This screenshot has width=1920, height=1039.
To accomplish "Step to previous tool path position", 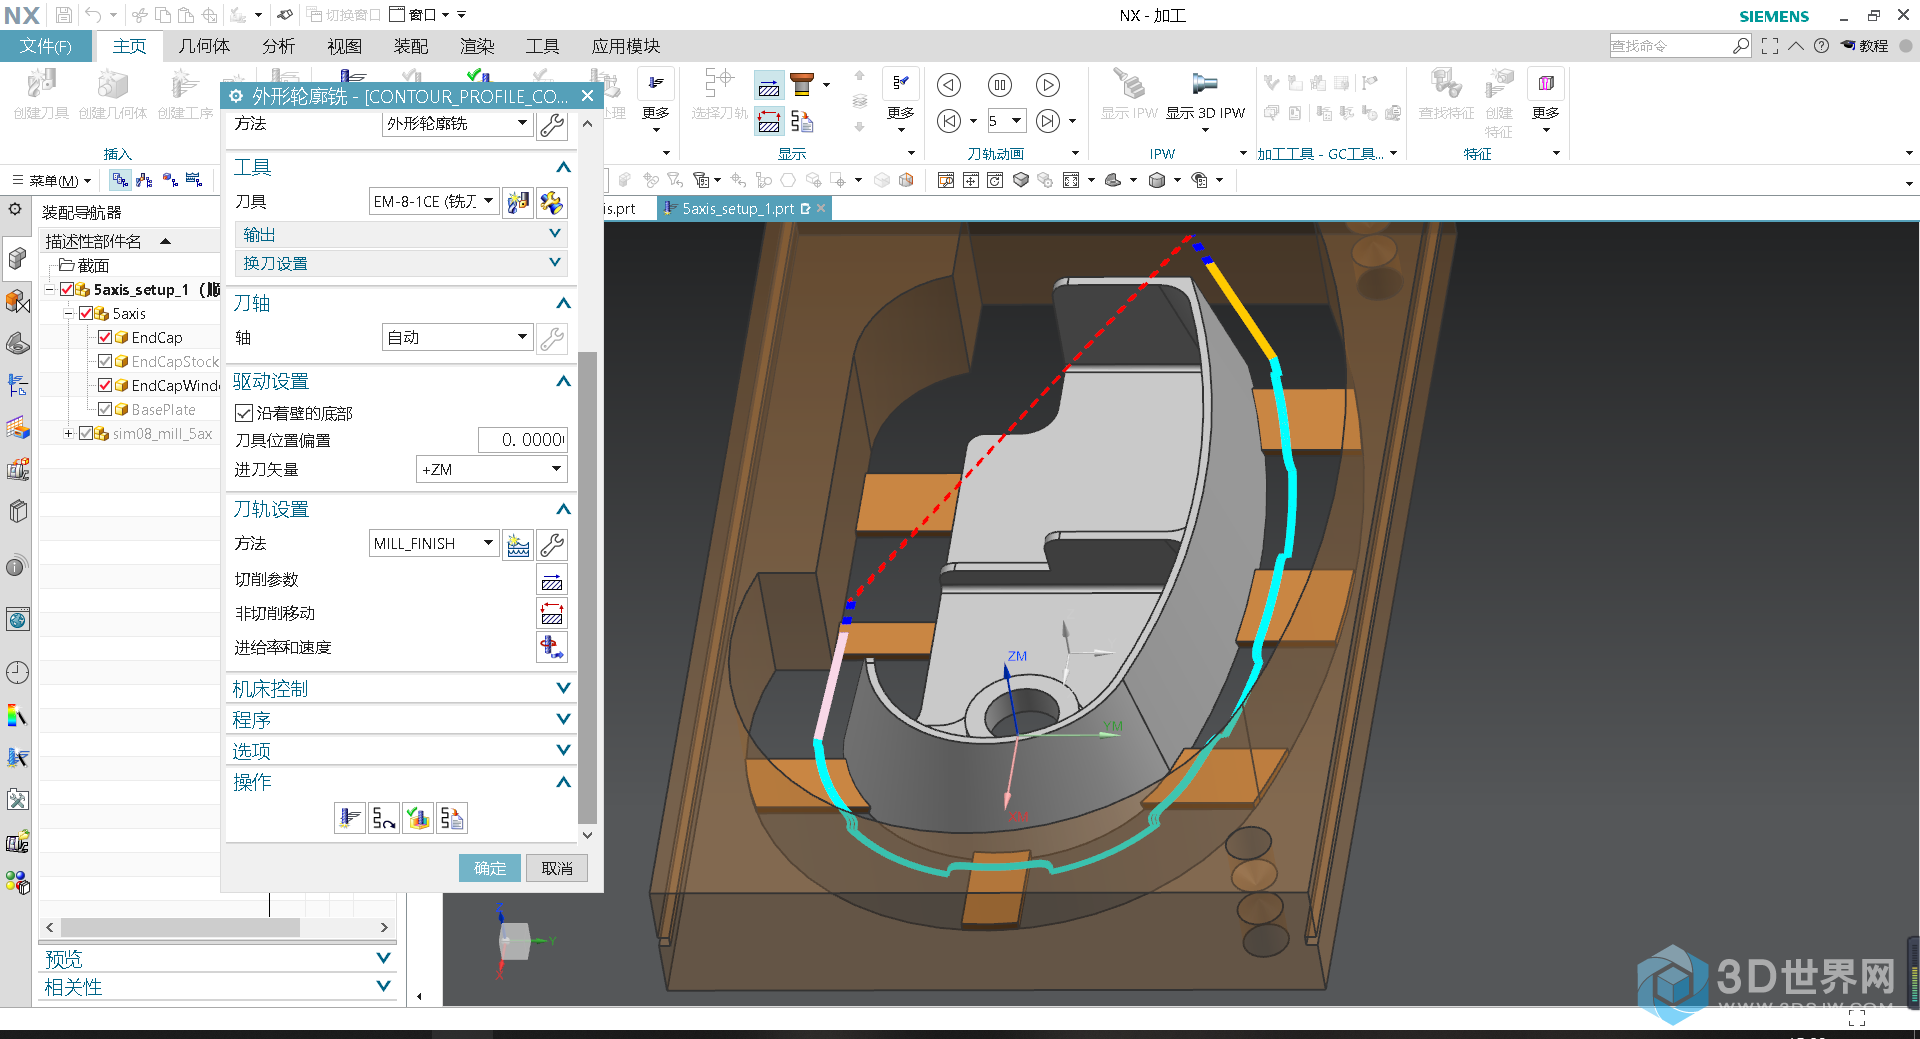I will [949, 121].
